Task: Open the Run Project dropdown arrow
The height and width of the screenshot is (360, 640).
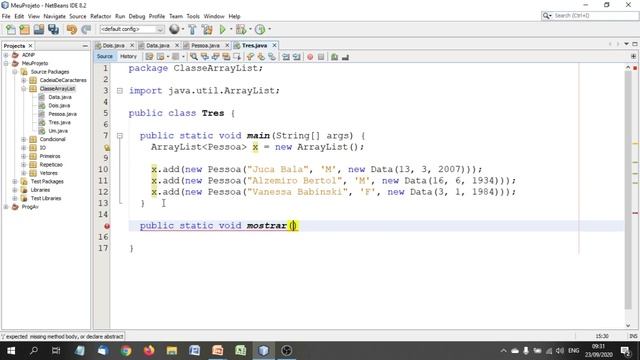Action: tap(231, 29)
